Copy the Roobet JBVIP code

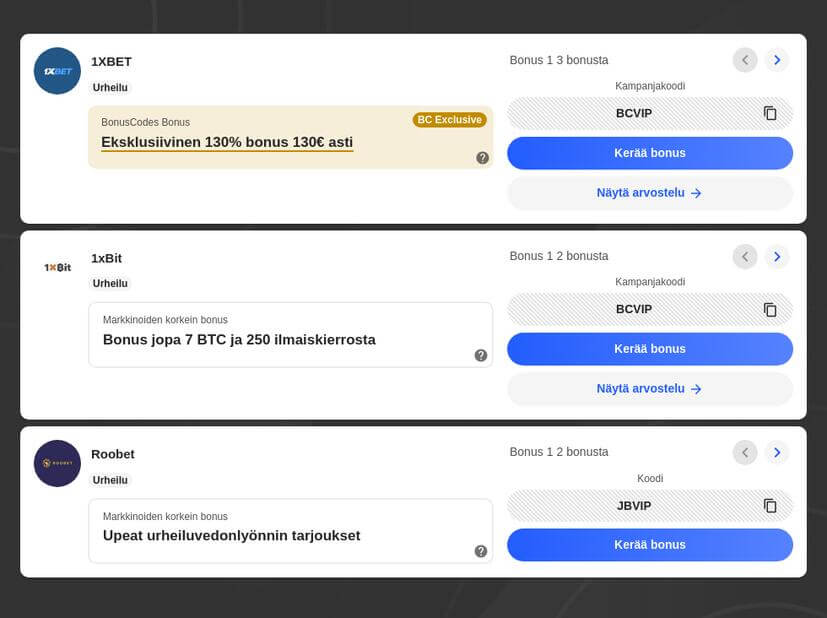(770, 505)
